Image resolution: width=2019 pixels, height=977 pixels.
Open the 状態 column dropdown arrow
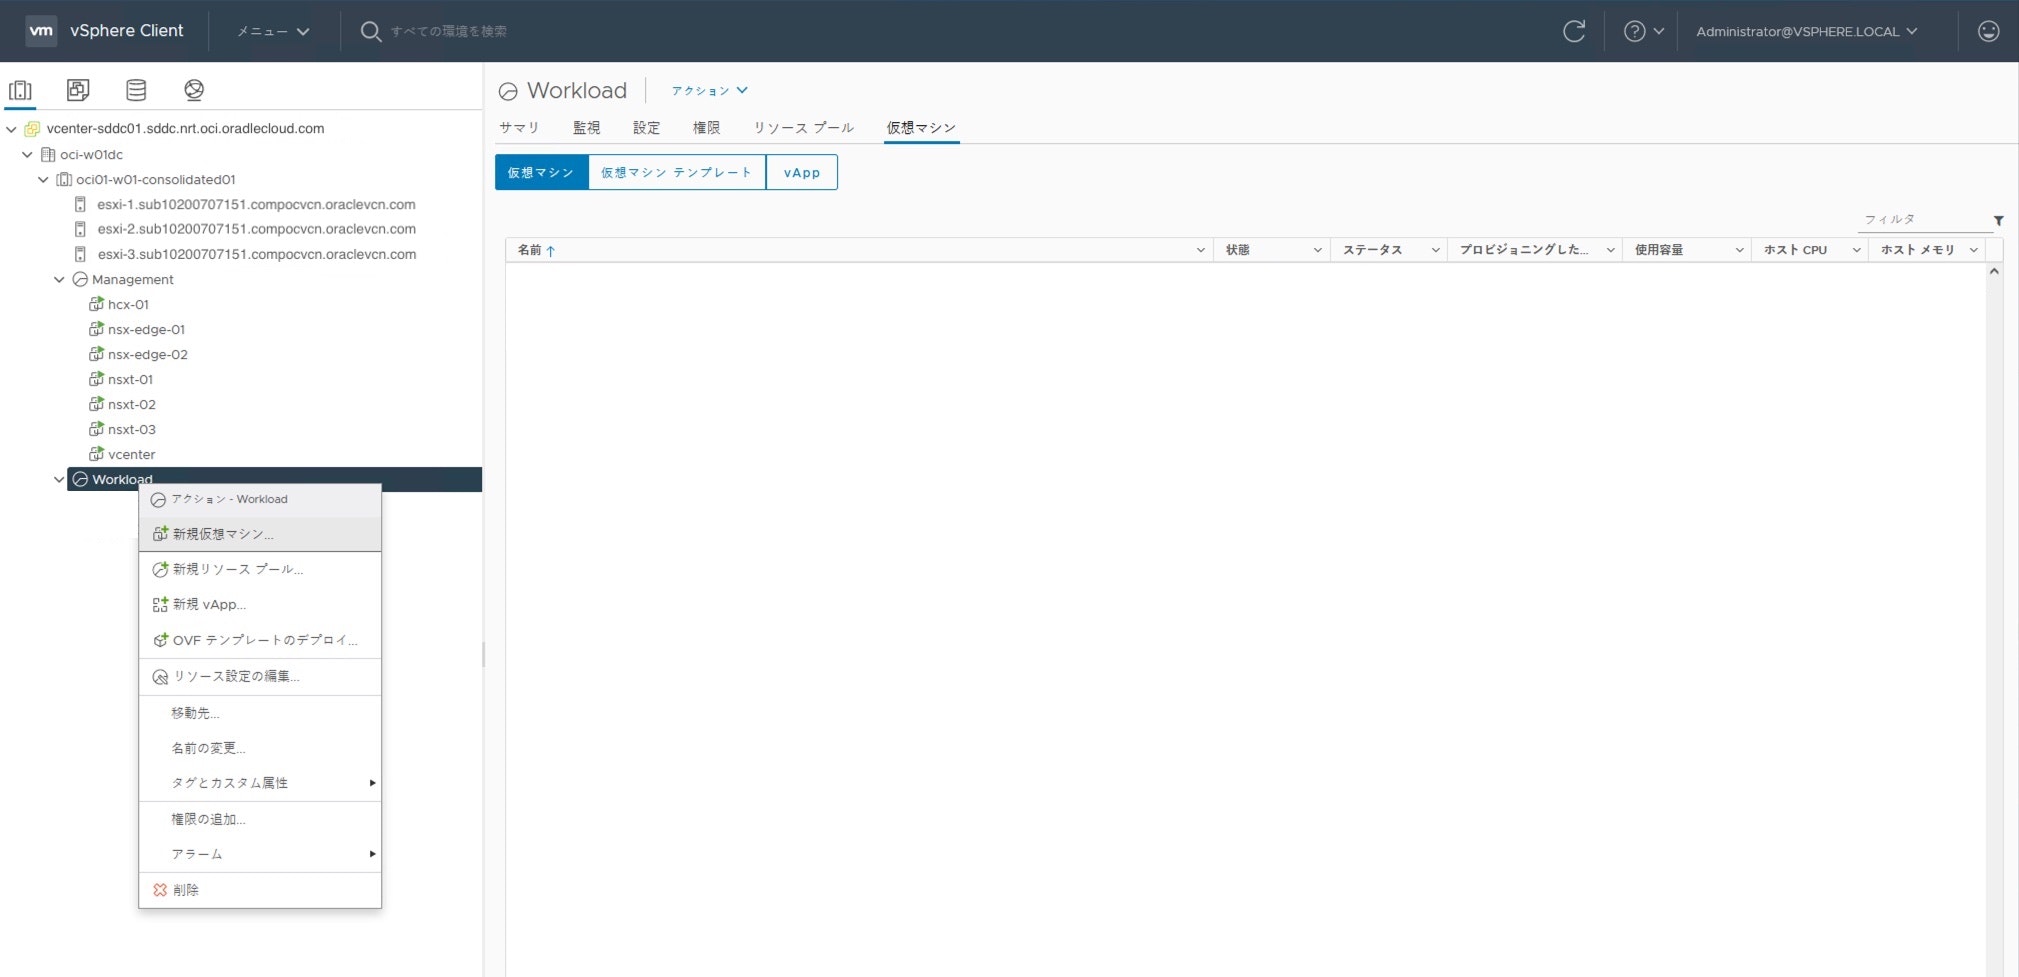click(x=1317, y=250)
